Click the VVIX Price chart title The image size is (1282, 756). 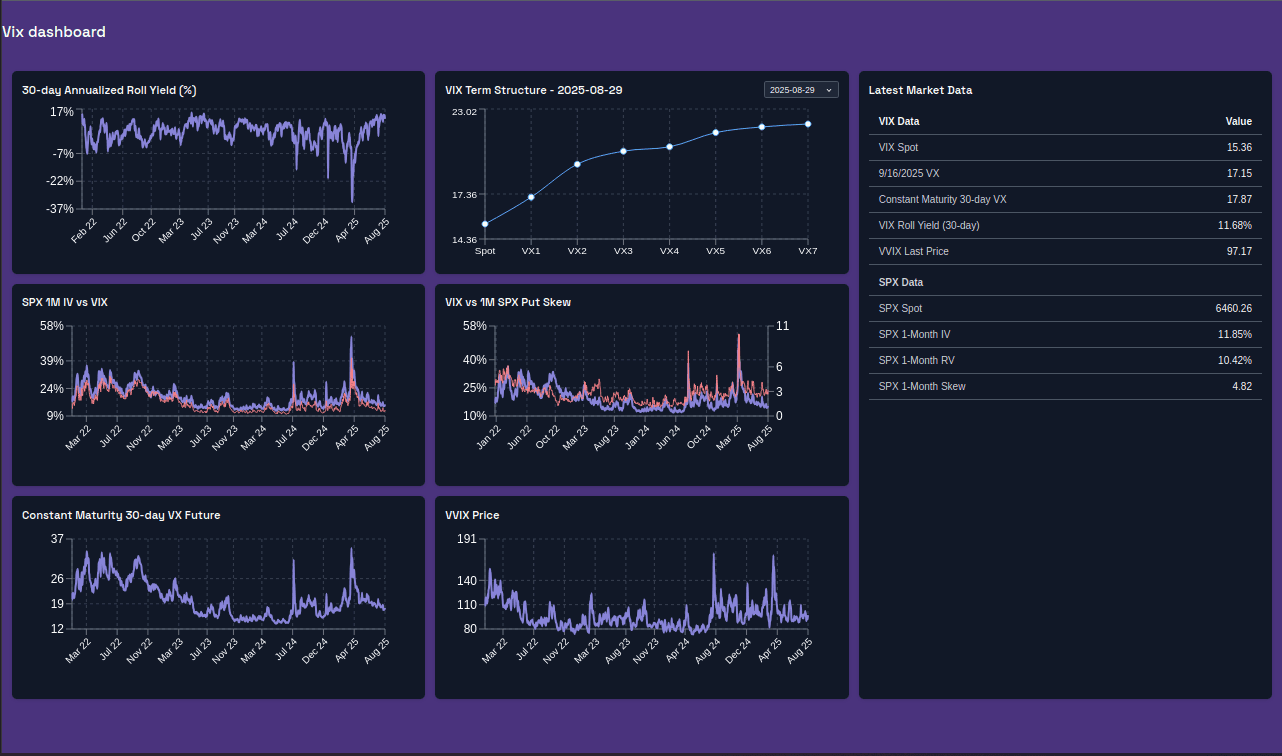coord(472,515)
